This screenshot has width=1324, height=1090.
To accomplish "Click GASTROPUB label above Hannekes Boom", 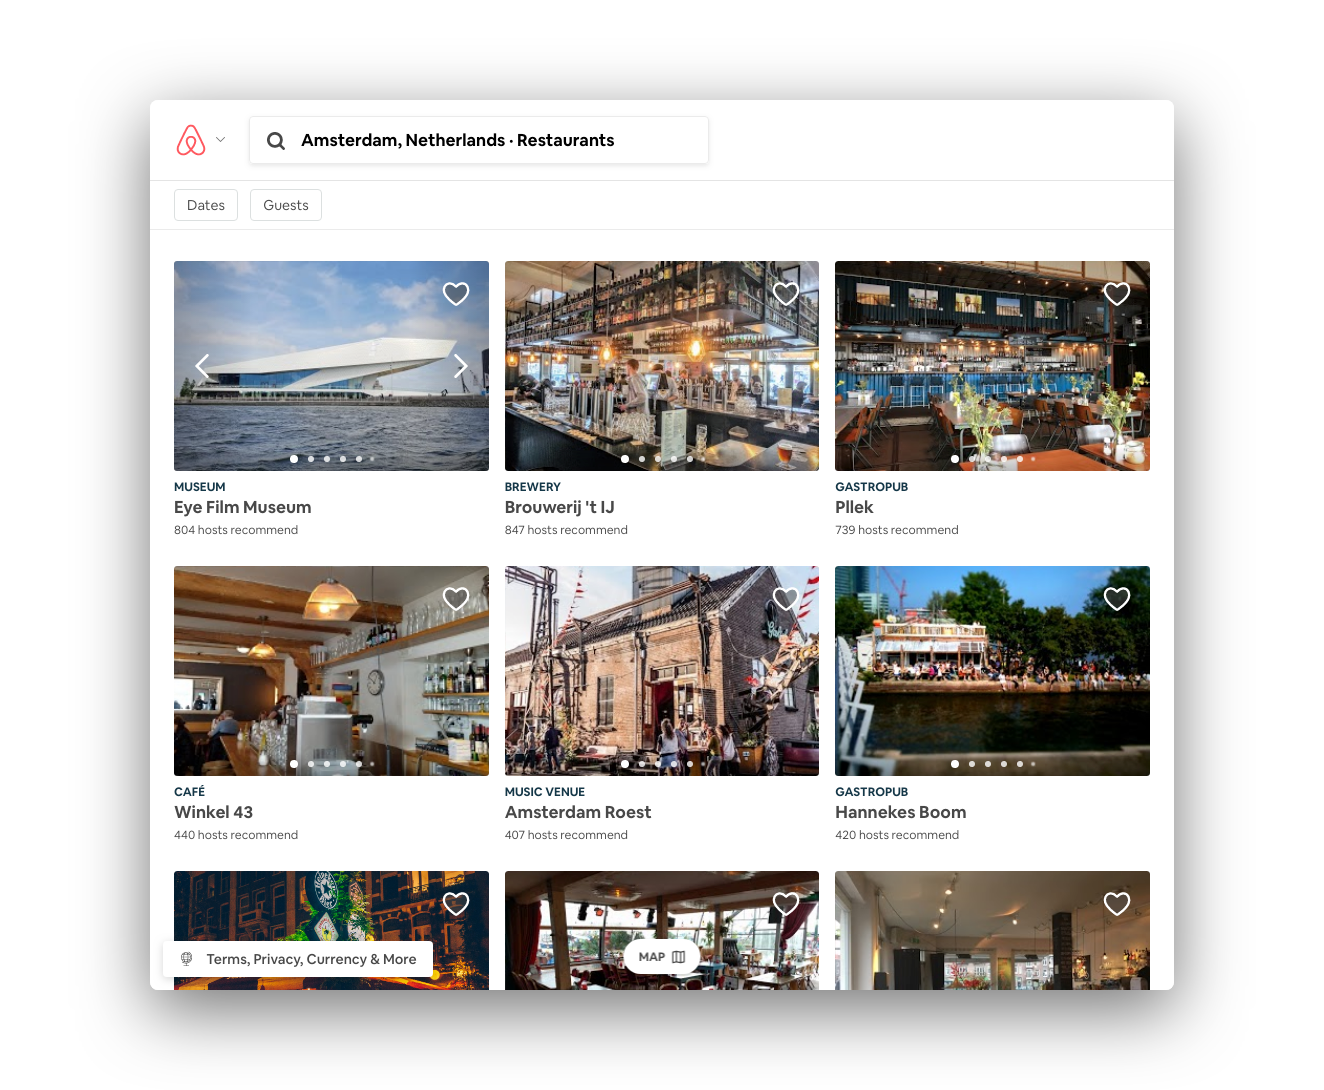I will click(872, 792).
